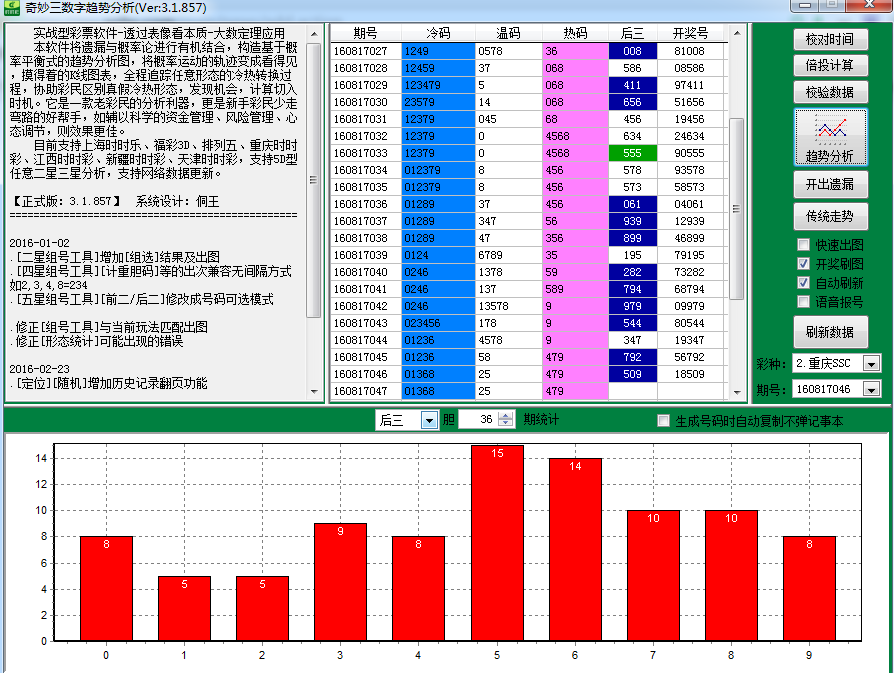Image resolution: width=894 pixels, height=673 pixels.
Task: Enable the 语音报号 checkbox
Action: click(x=803, y=301)
